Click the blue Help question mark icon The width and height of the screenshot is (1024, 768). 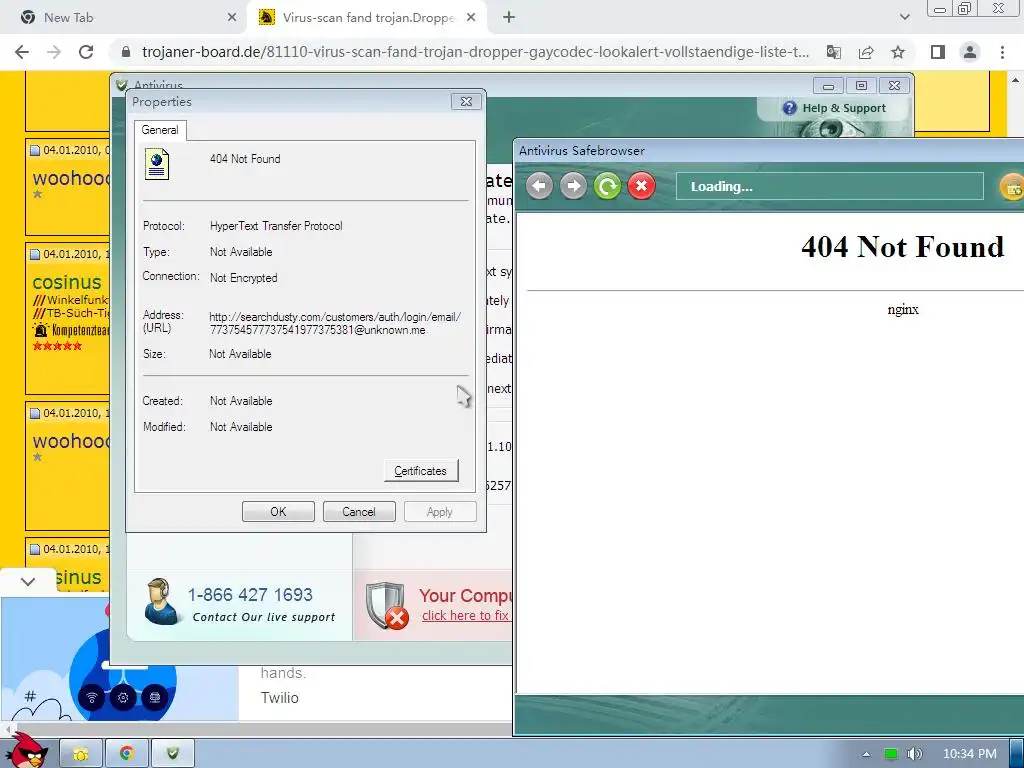click(790, 108)
